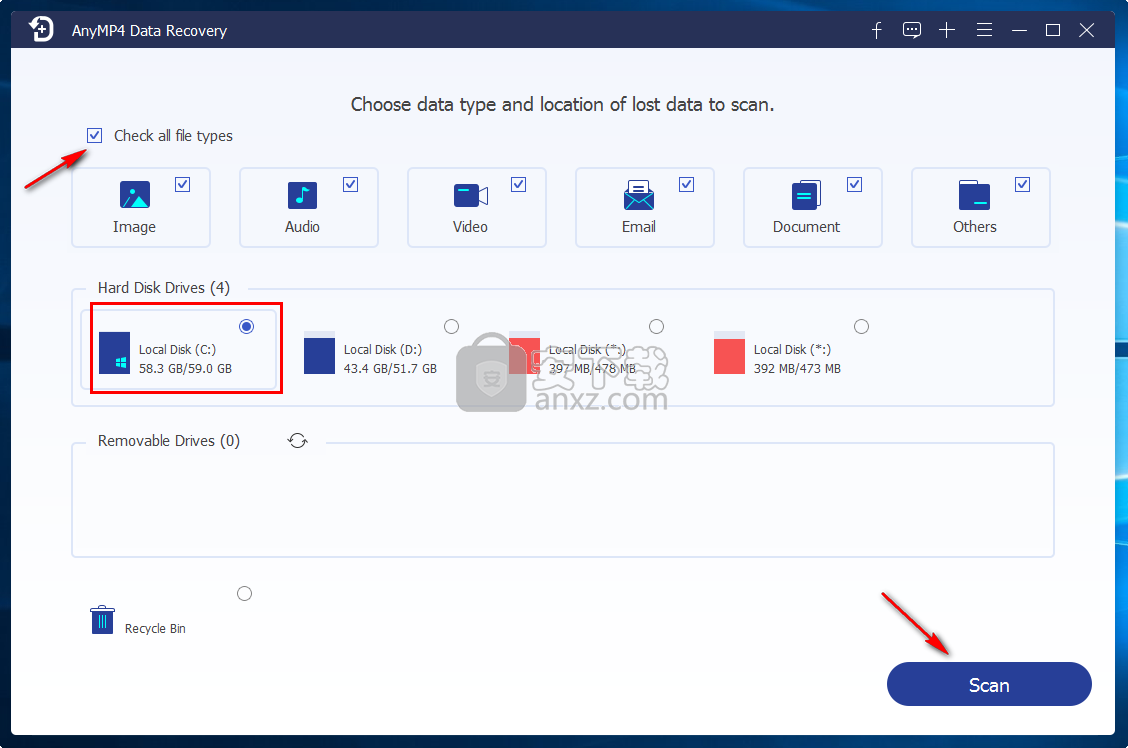Click the Email envelope icon
Screen dimensions: 1128x748
[639, 195]
